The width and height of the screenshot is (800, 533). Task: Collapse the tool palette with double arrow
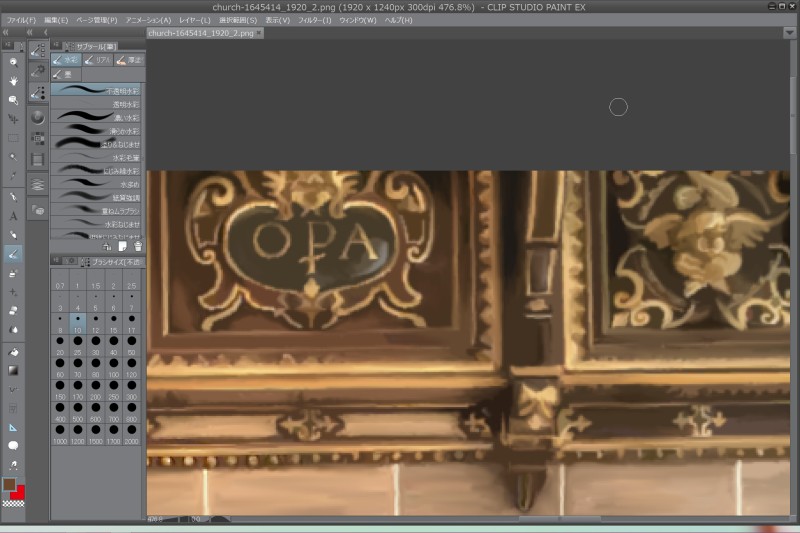(x=6, y=33)
